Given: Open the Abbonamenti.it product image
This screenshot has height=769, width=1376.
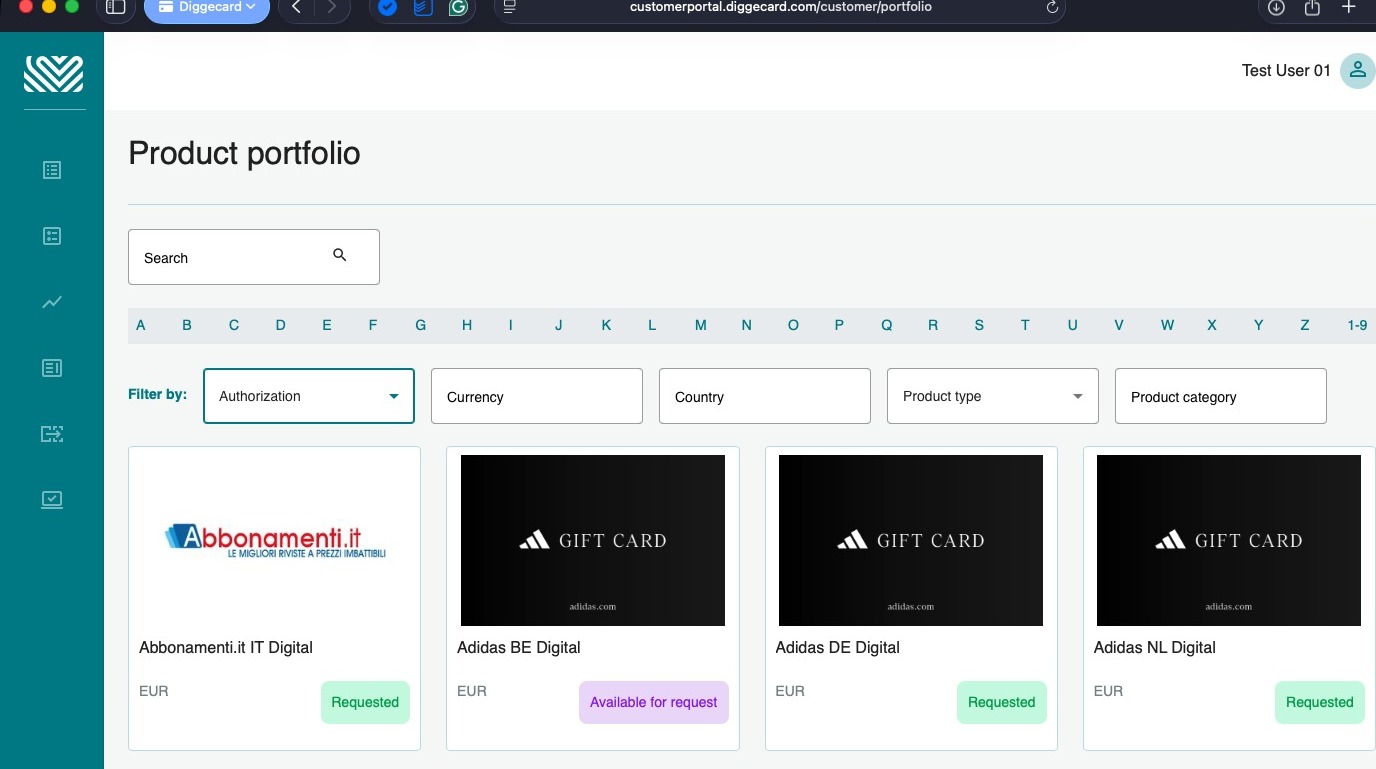Looking at the screenshot, I should 275,540.
